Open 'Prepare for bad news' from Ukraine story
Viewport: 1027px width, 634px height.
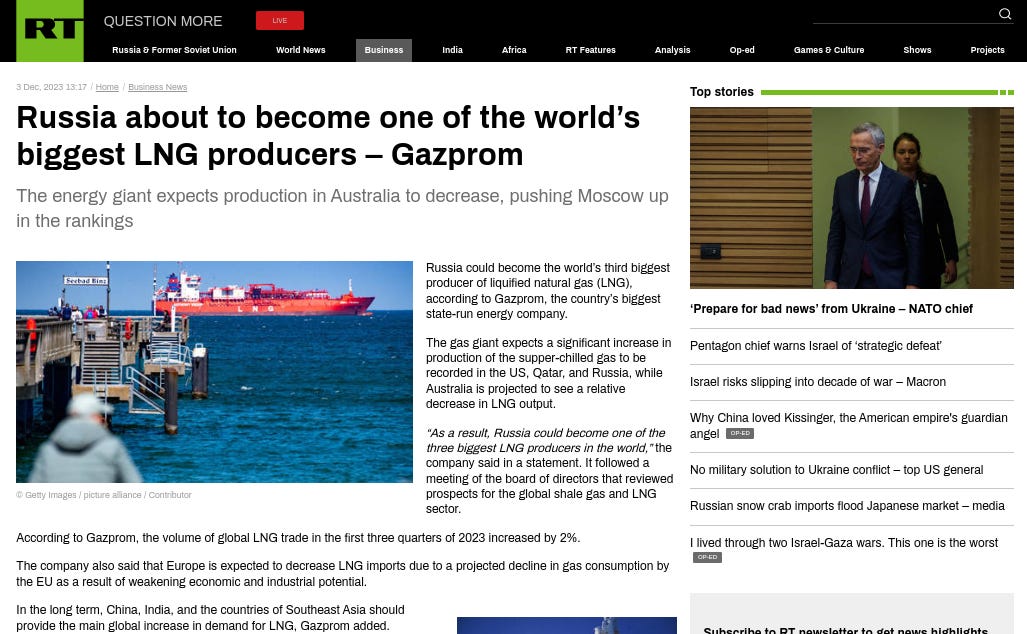831,308
